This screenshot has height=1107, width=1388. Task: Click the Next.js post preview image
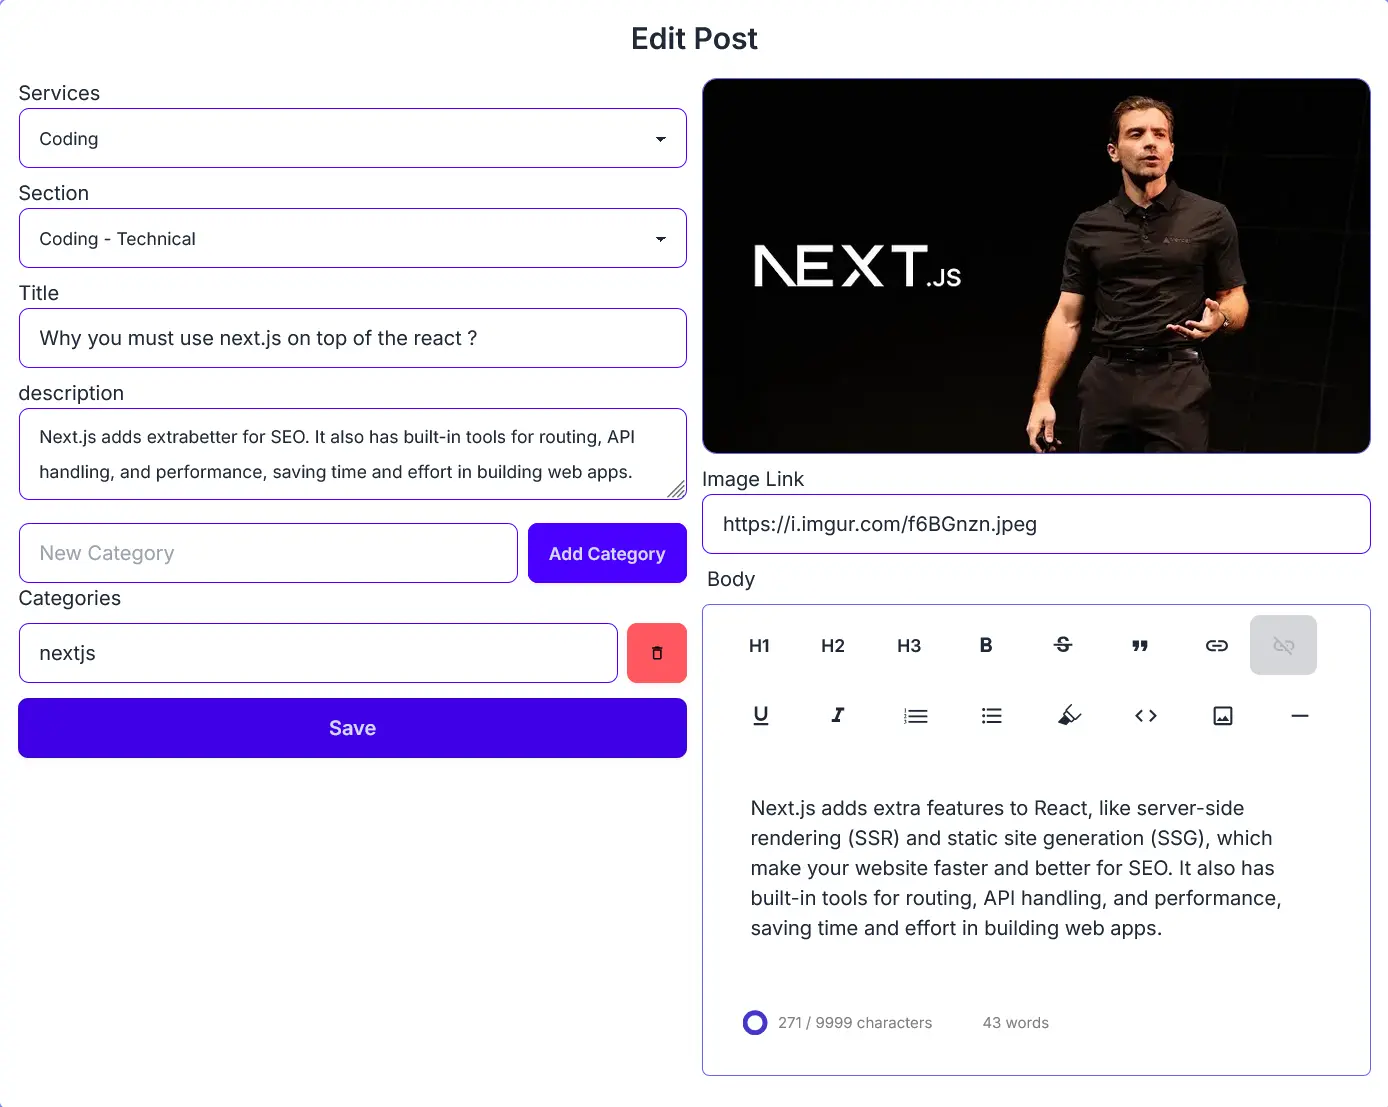click(x=1036, y=266)
